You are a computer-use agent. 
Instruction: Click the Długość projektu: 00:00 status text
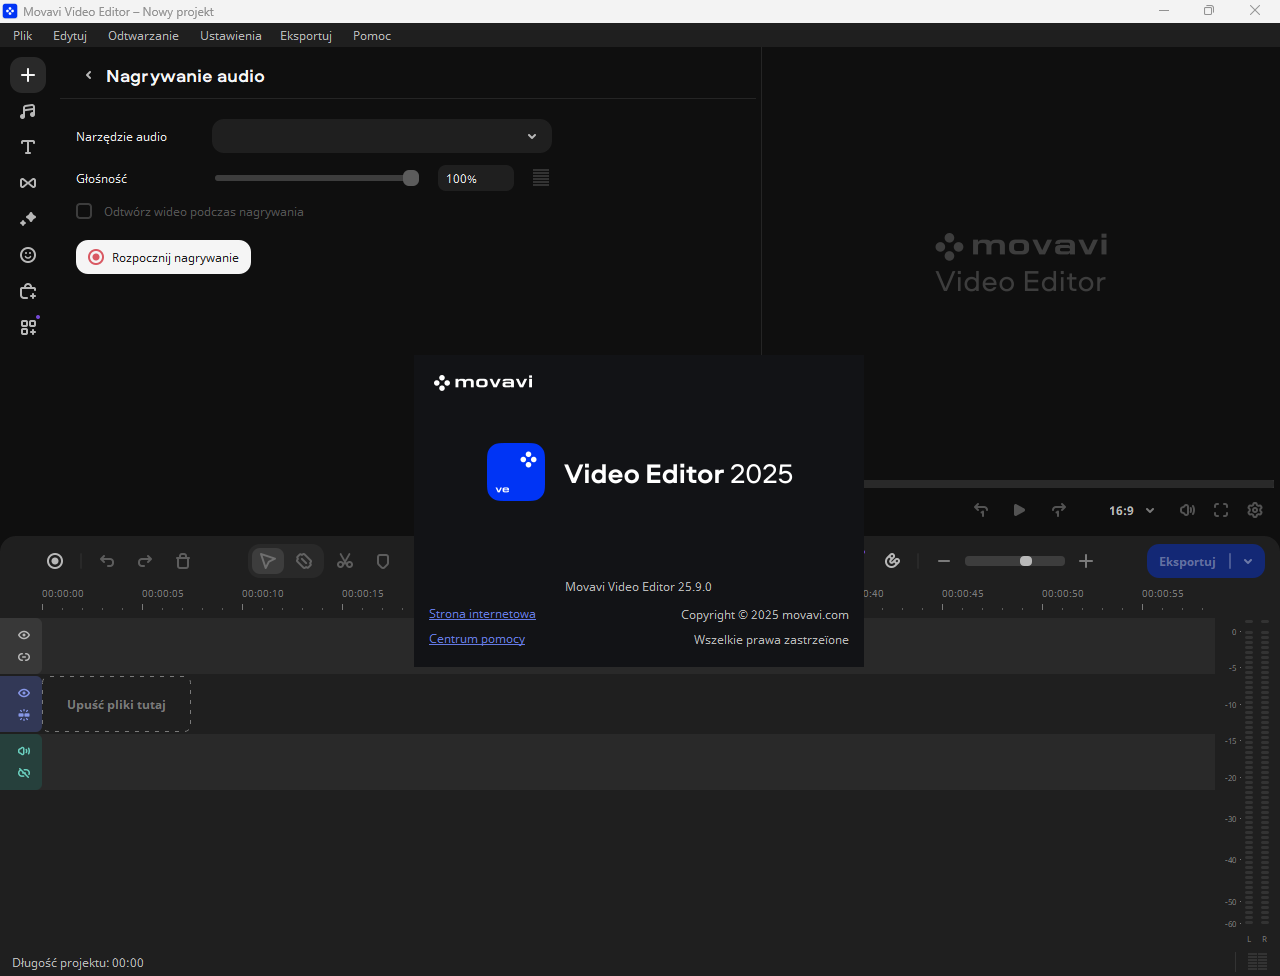click(x=78, y=963)
